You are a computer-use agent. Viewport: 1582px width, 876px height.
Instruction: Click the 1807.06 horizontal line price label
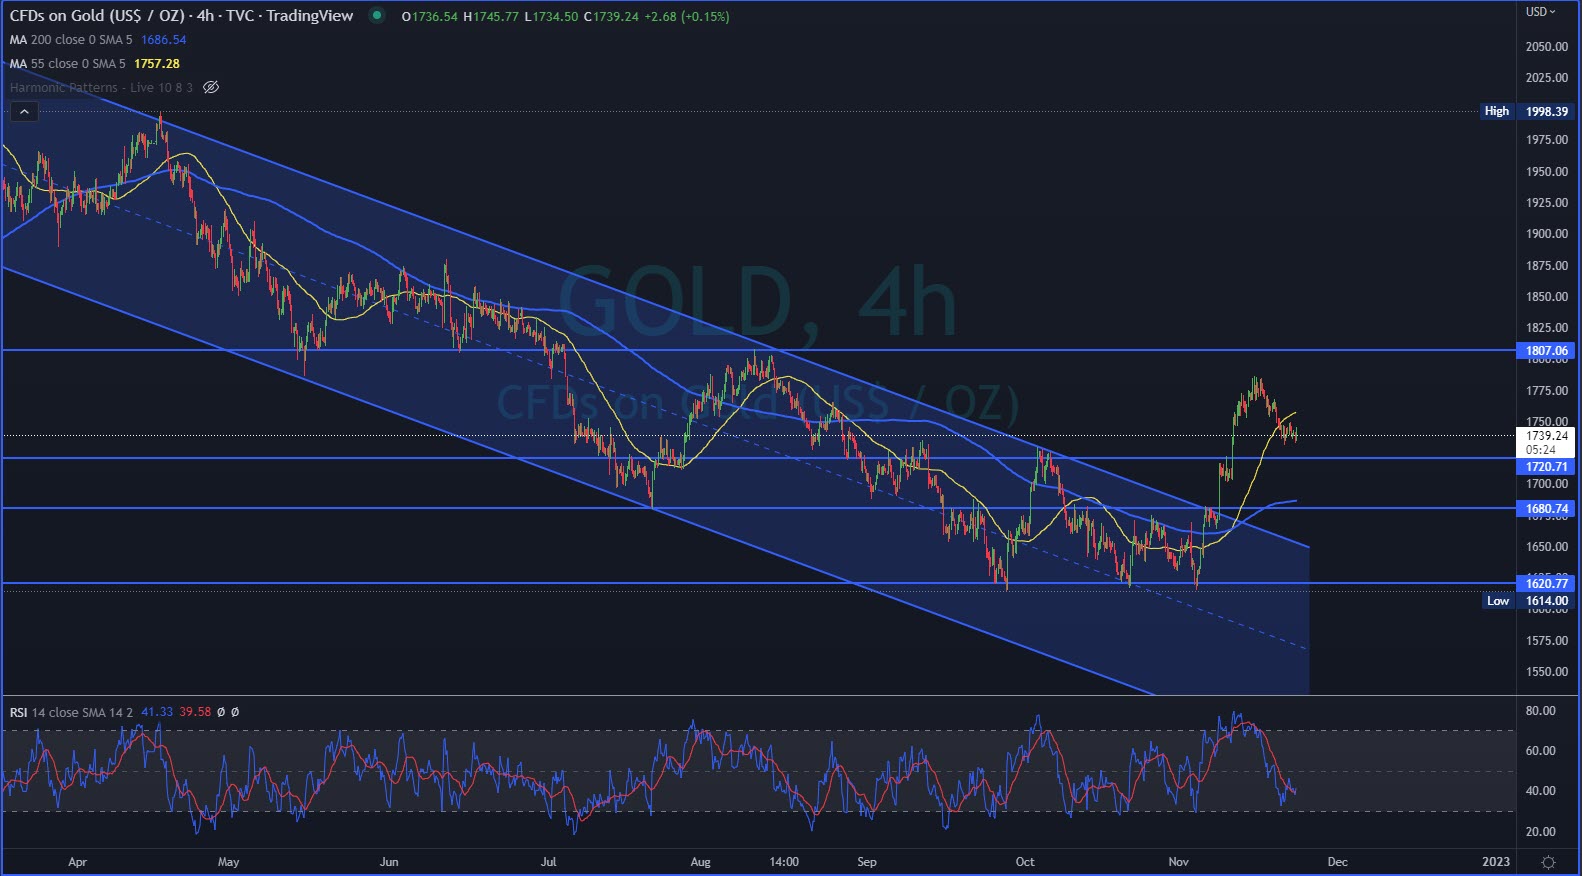point(1546,351)
